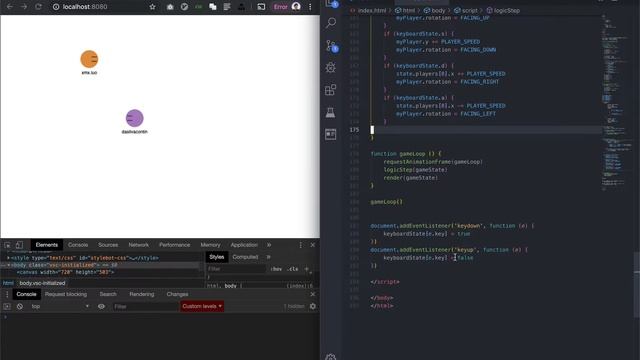Viewport: 640px width, 360px height.
Task: Expand the style stylebot-css element node
Action: [x=8, y=258]
